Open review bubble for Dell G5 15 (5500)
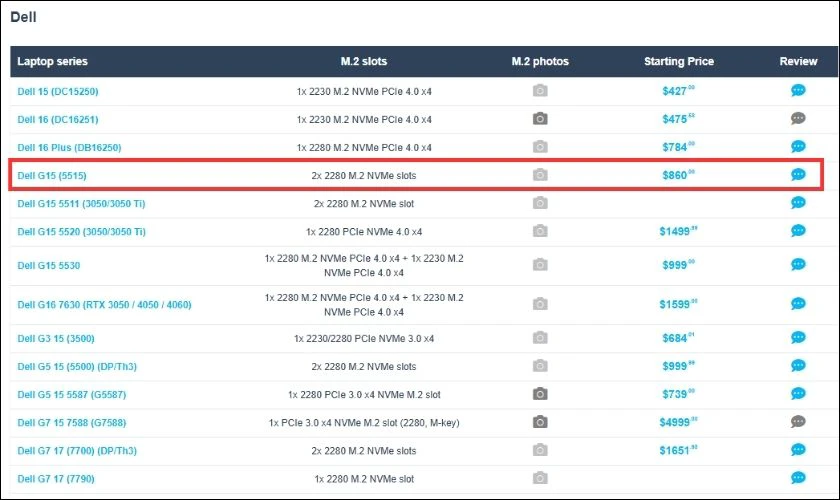The image size is (840, 500). point(798,365)
